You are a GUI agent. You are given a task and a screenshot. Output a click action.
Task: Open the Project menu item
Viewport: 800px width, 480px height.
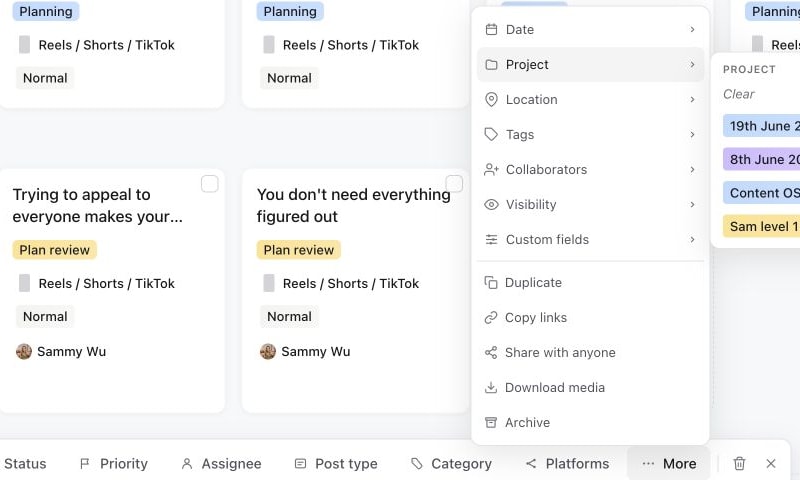click(590, 65)
